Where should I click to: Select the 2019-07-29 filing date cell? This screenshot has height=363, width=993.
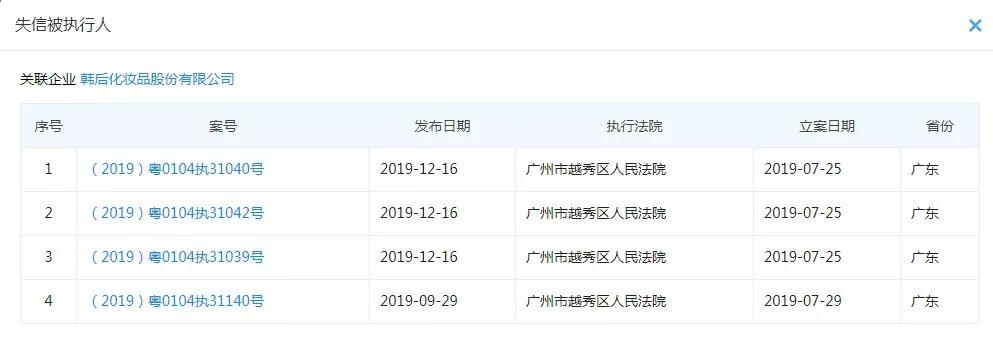coord(803,301)
